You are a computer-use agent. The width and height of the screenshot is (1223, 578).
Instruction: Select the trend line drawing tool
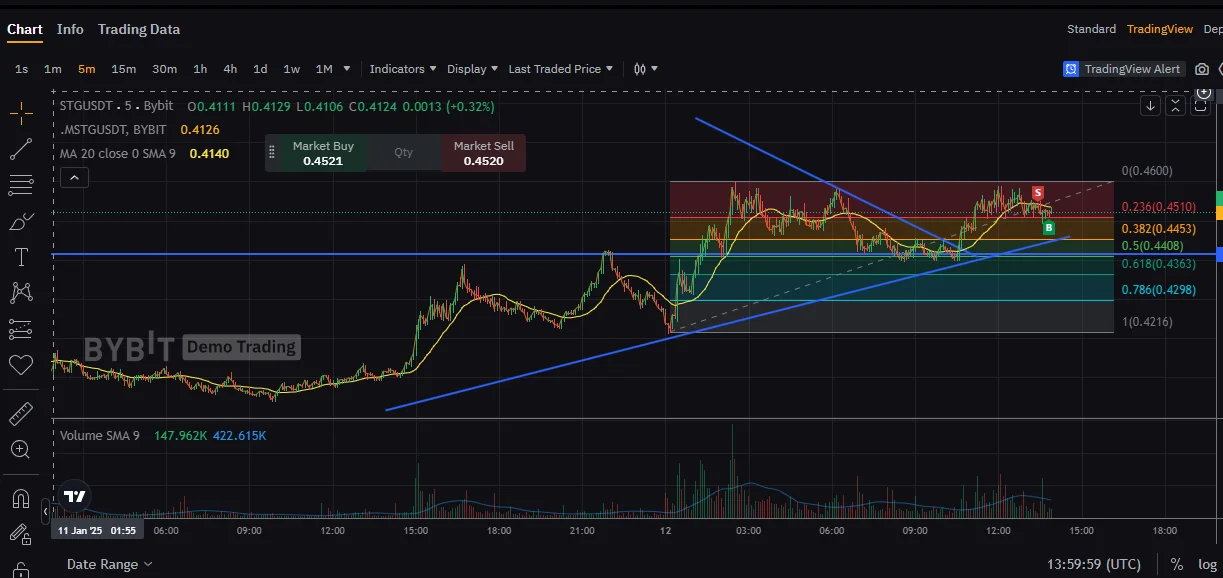tap(21, 149)
